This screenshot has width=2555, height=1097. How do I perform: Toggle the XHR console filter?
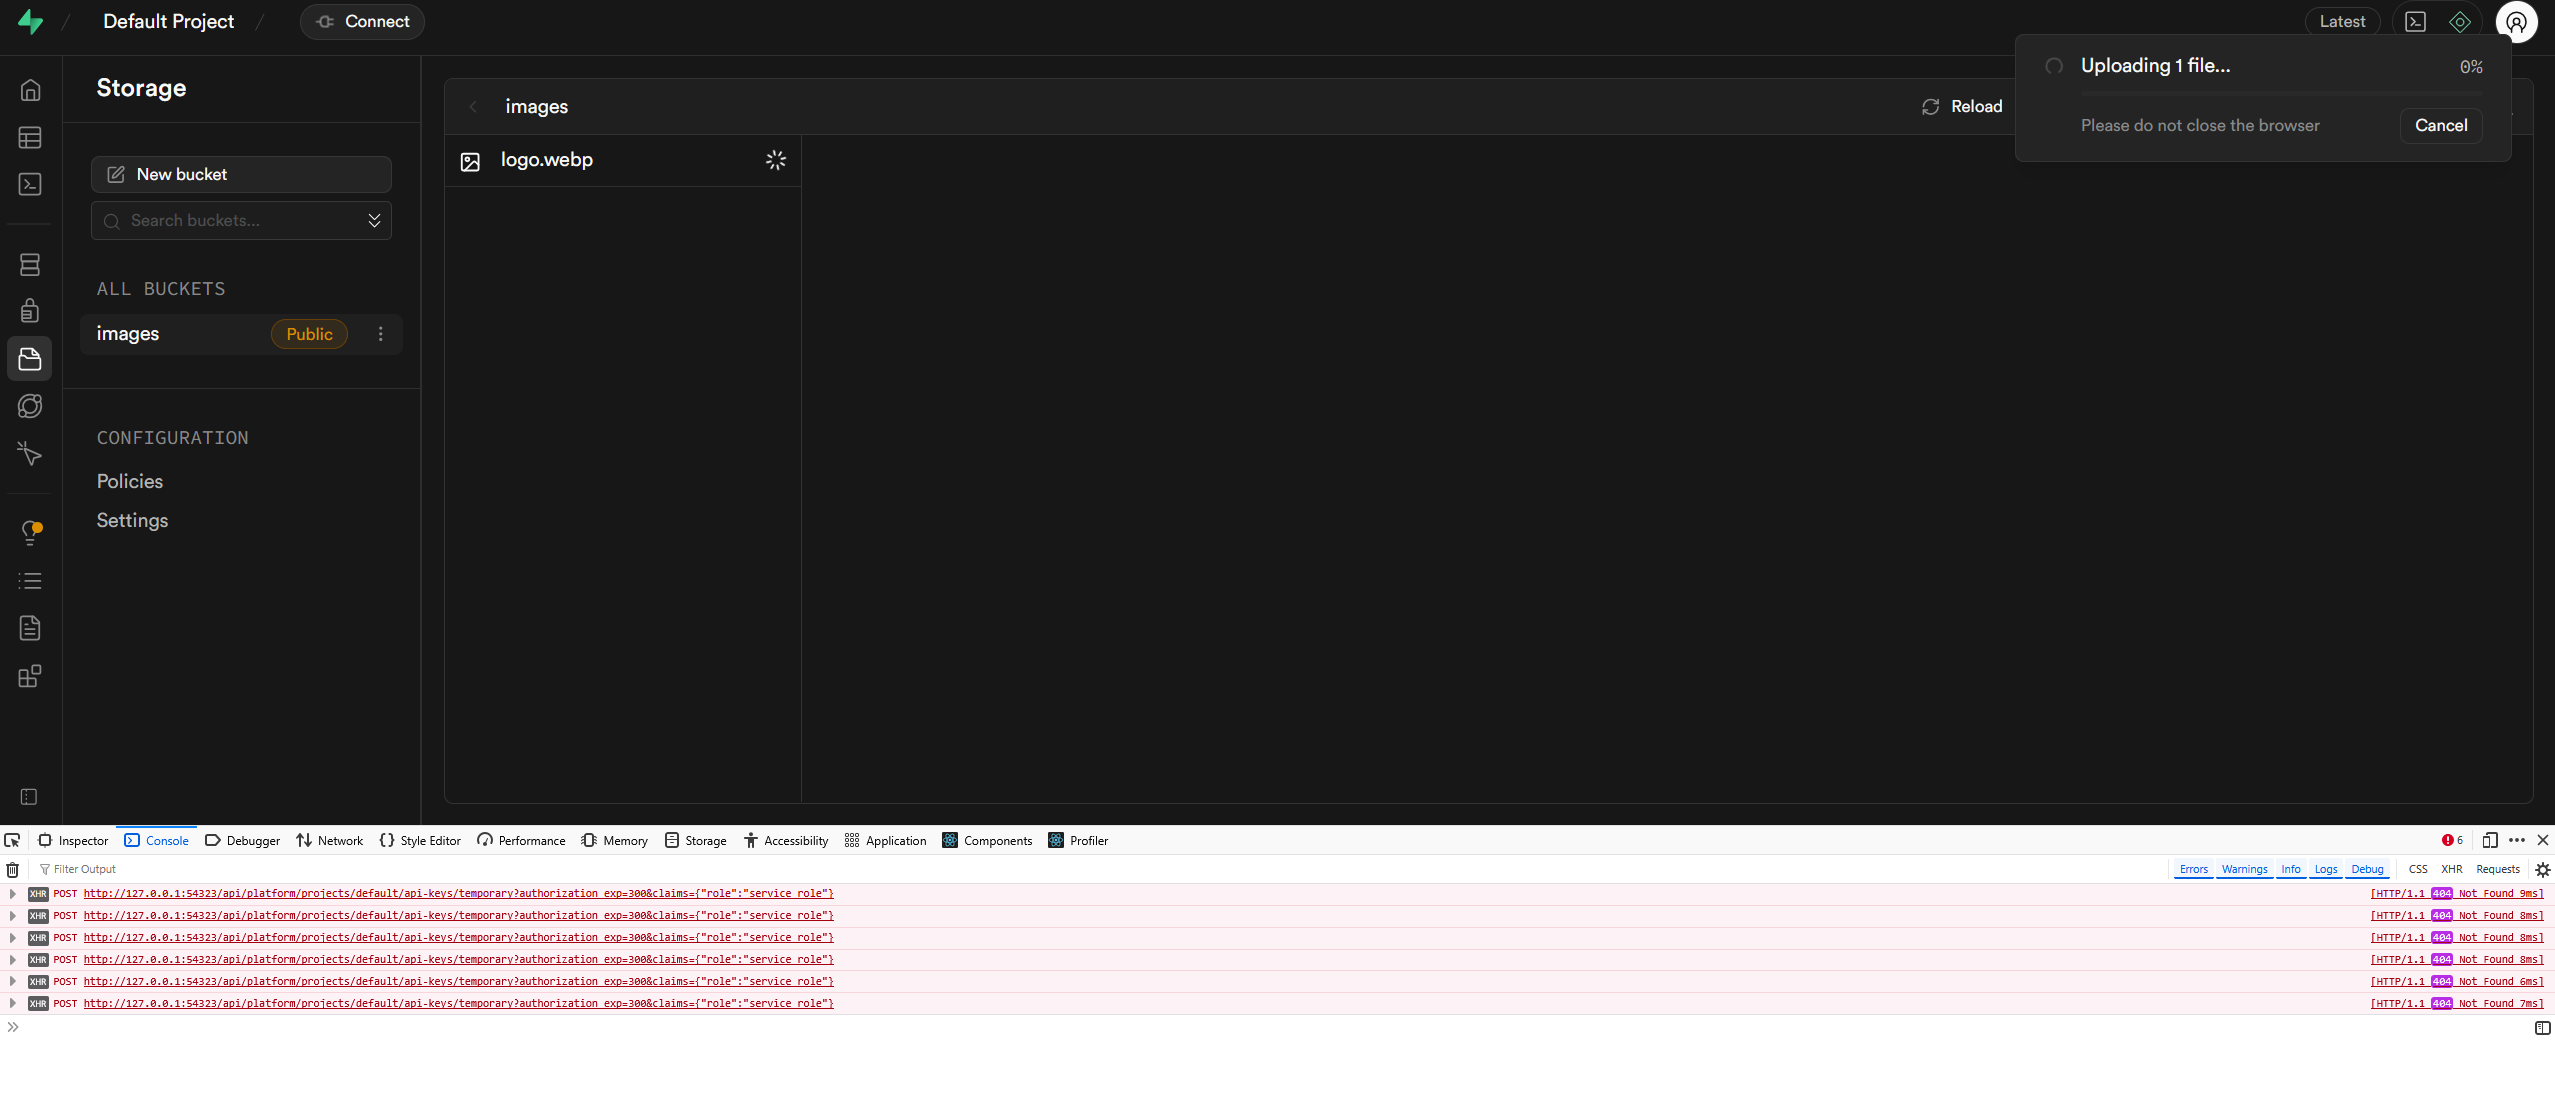2451,869
